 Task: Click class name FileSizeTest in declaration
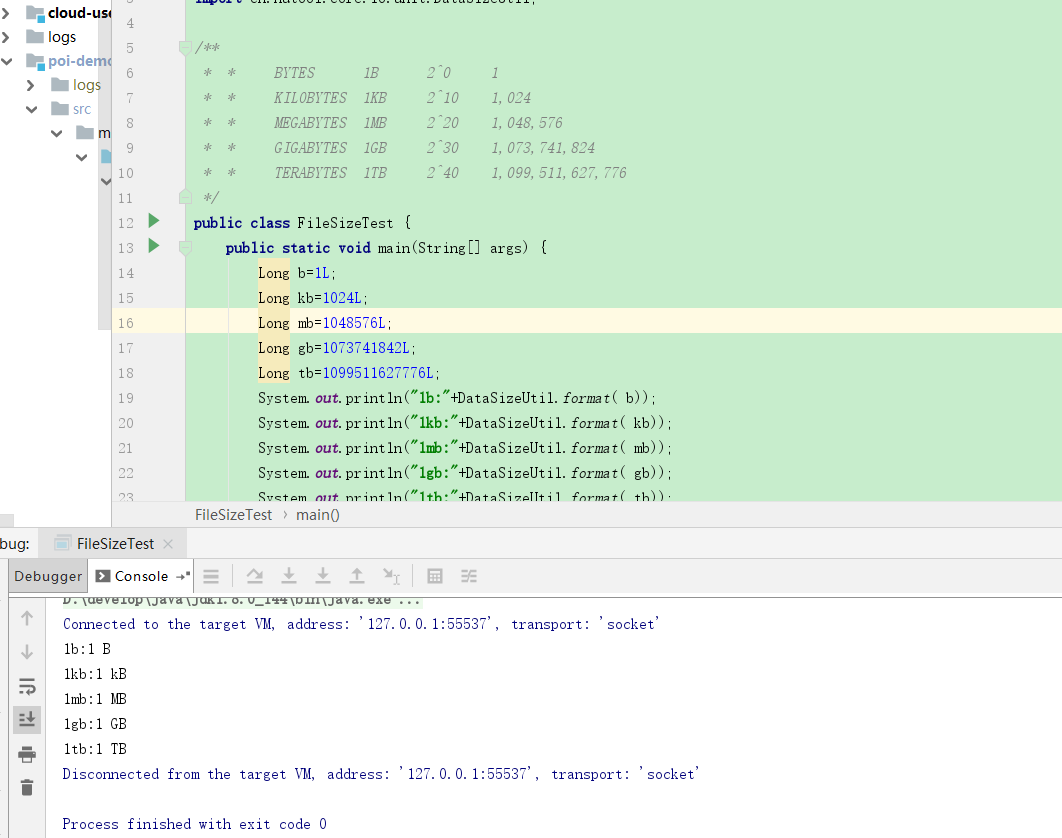[345, 223]
